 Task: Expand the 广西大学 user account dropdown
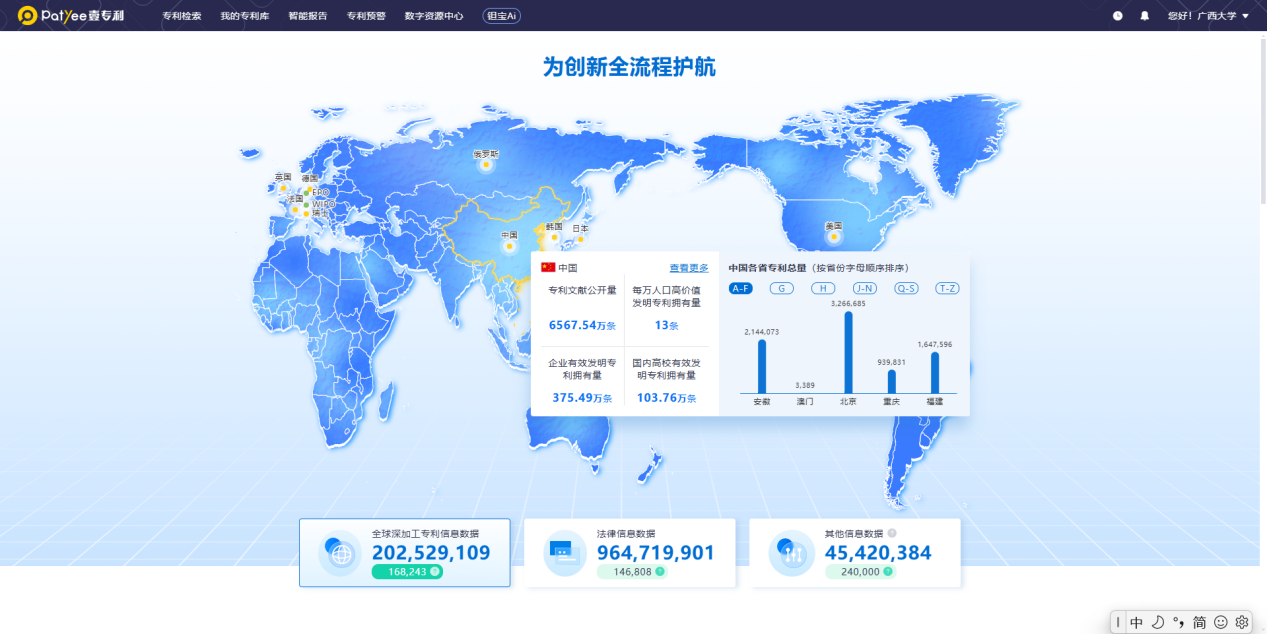click(x=1208, y=16)
